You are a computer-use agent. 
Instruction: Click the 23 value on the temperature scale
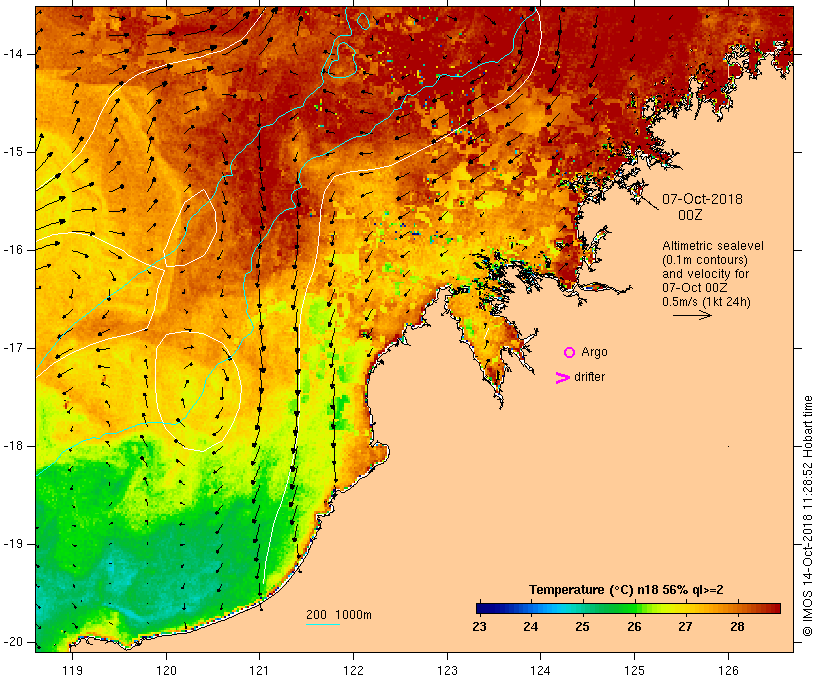[x=479, y=627]
